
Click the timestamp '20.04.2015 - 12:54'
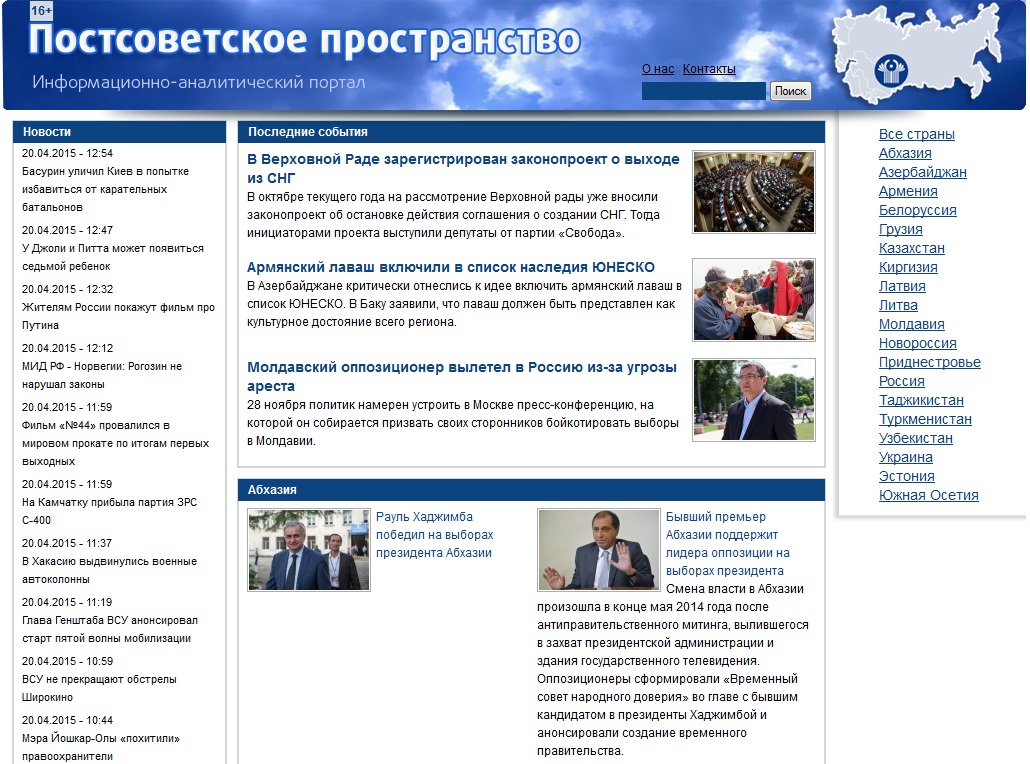pyautogui.click(x=67, y=153)
